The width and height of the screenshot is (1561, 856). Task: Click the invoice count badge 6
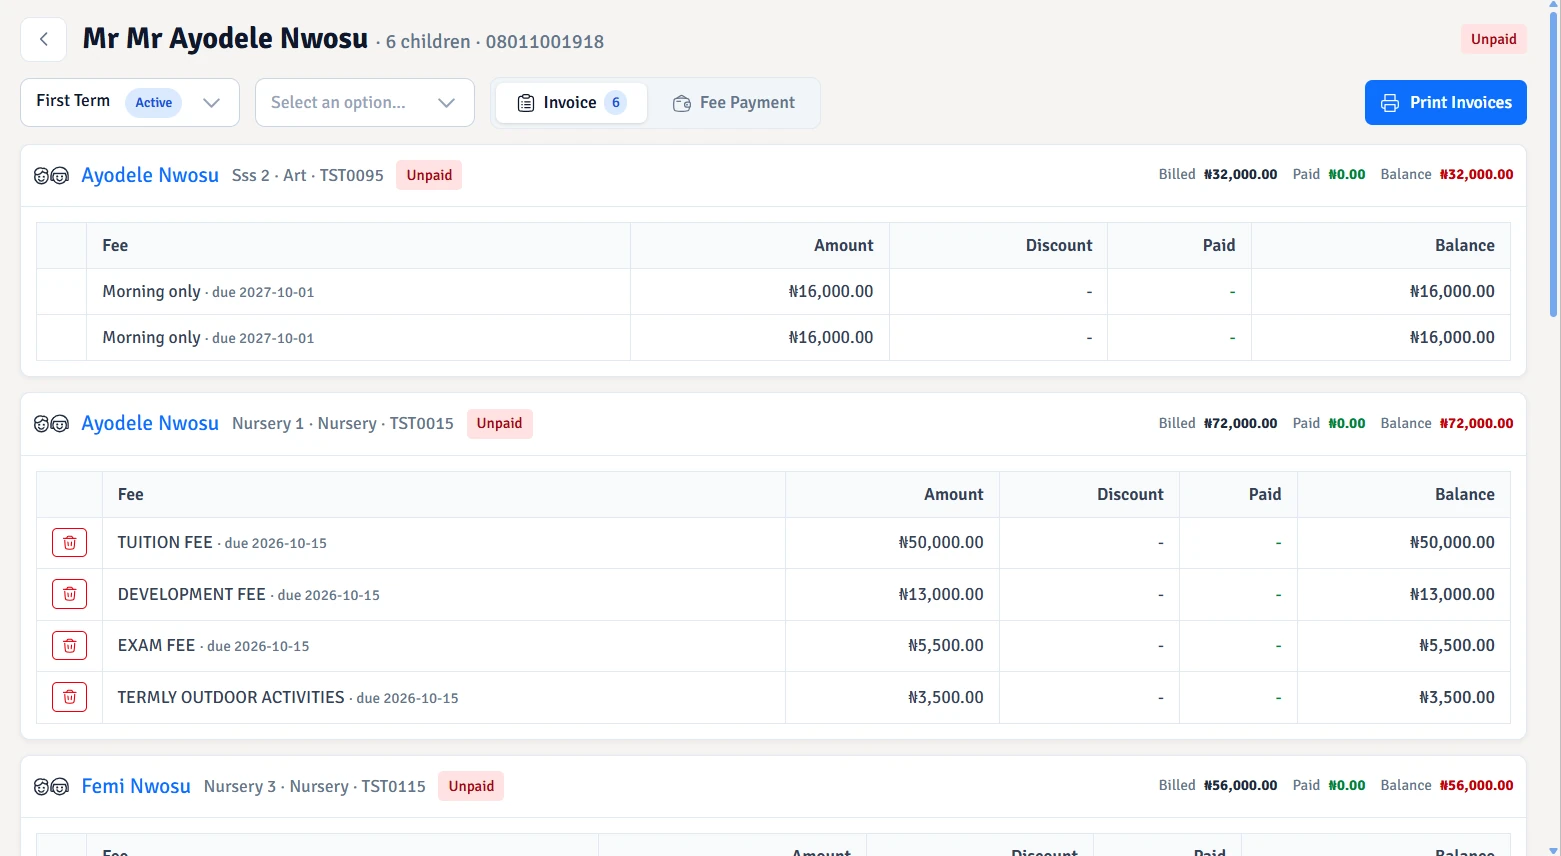616,103
